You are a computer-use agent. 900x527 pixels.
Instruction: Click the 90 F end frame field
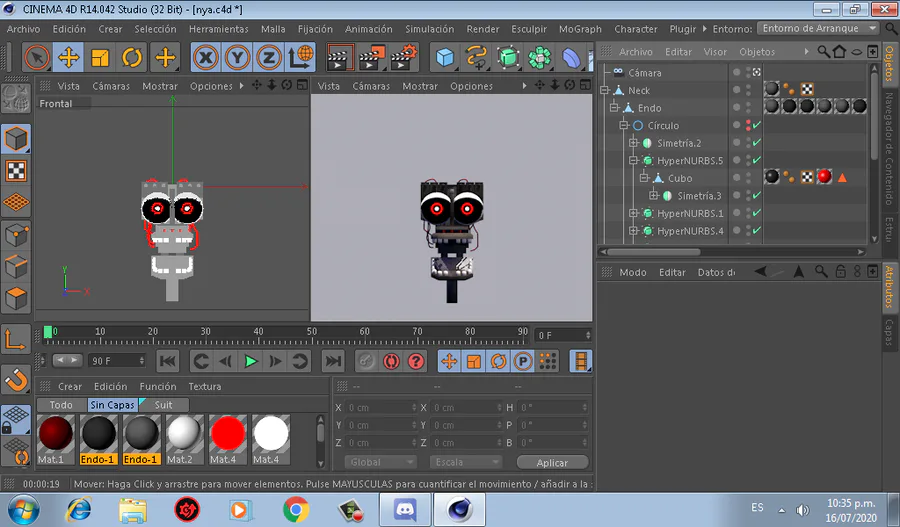pos(117,361)
